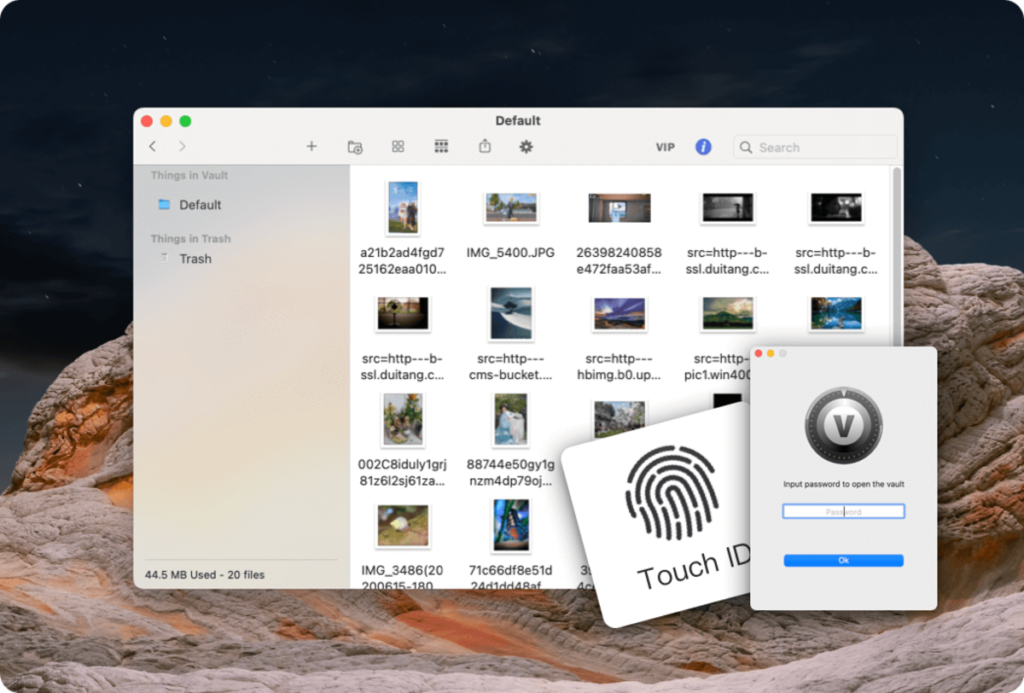
Task: Select thumbnail 71c66df8e51d image
Action: (511, 525)
